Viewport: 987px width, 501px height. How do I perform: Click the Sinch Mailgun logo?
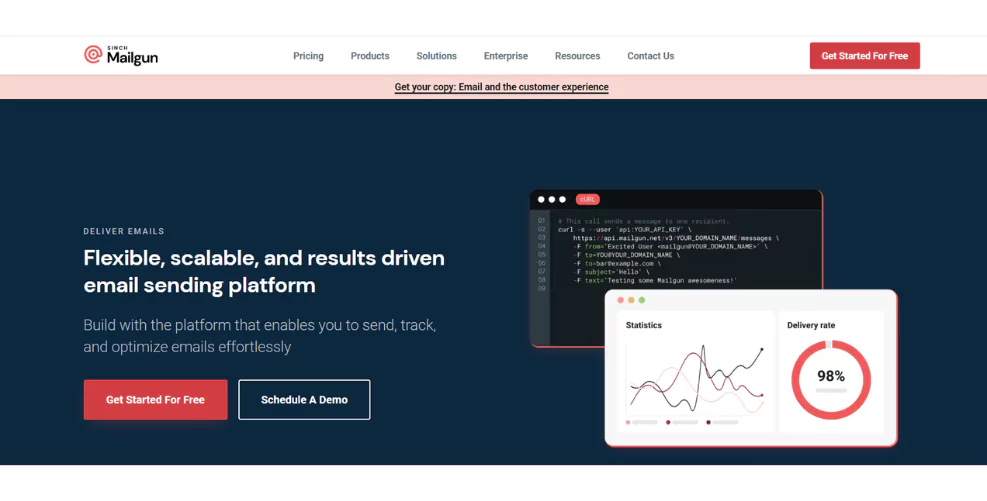(121, 55)
